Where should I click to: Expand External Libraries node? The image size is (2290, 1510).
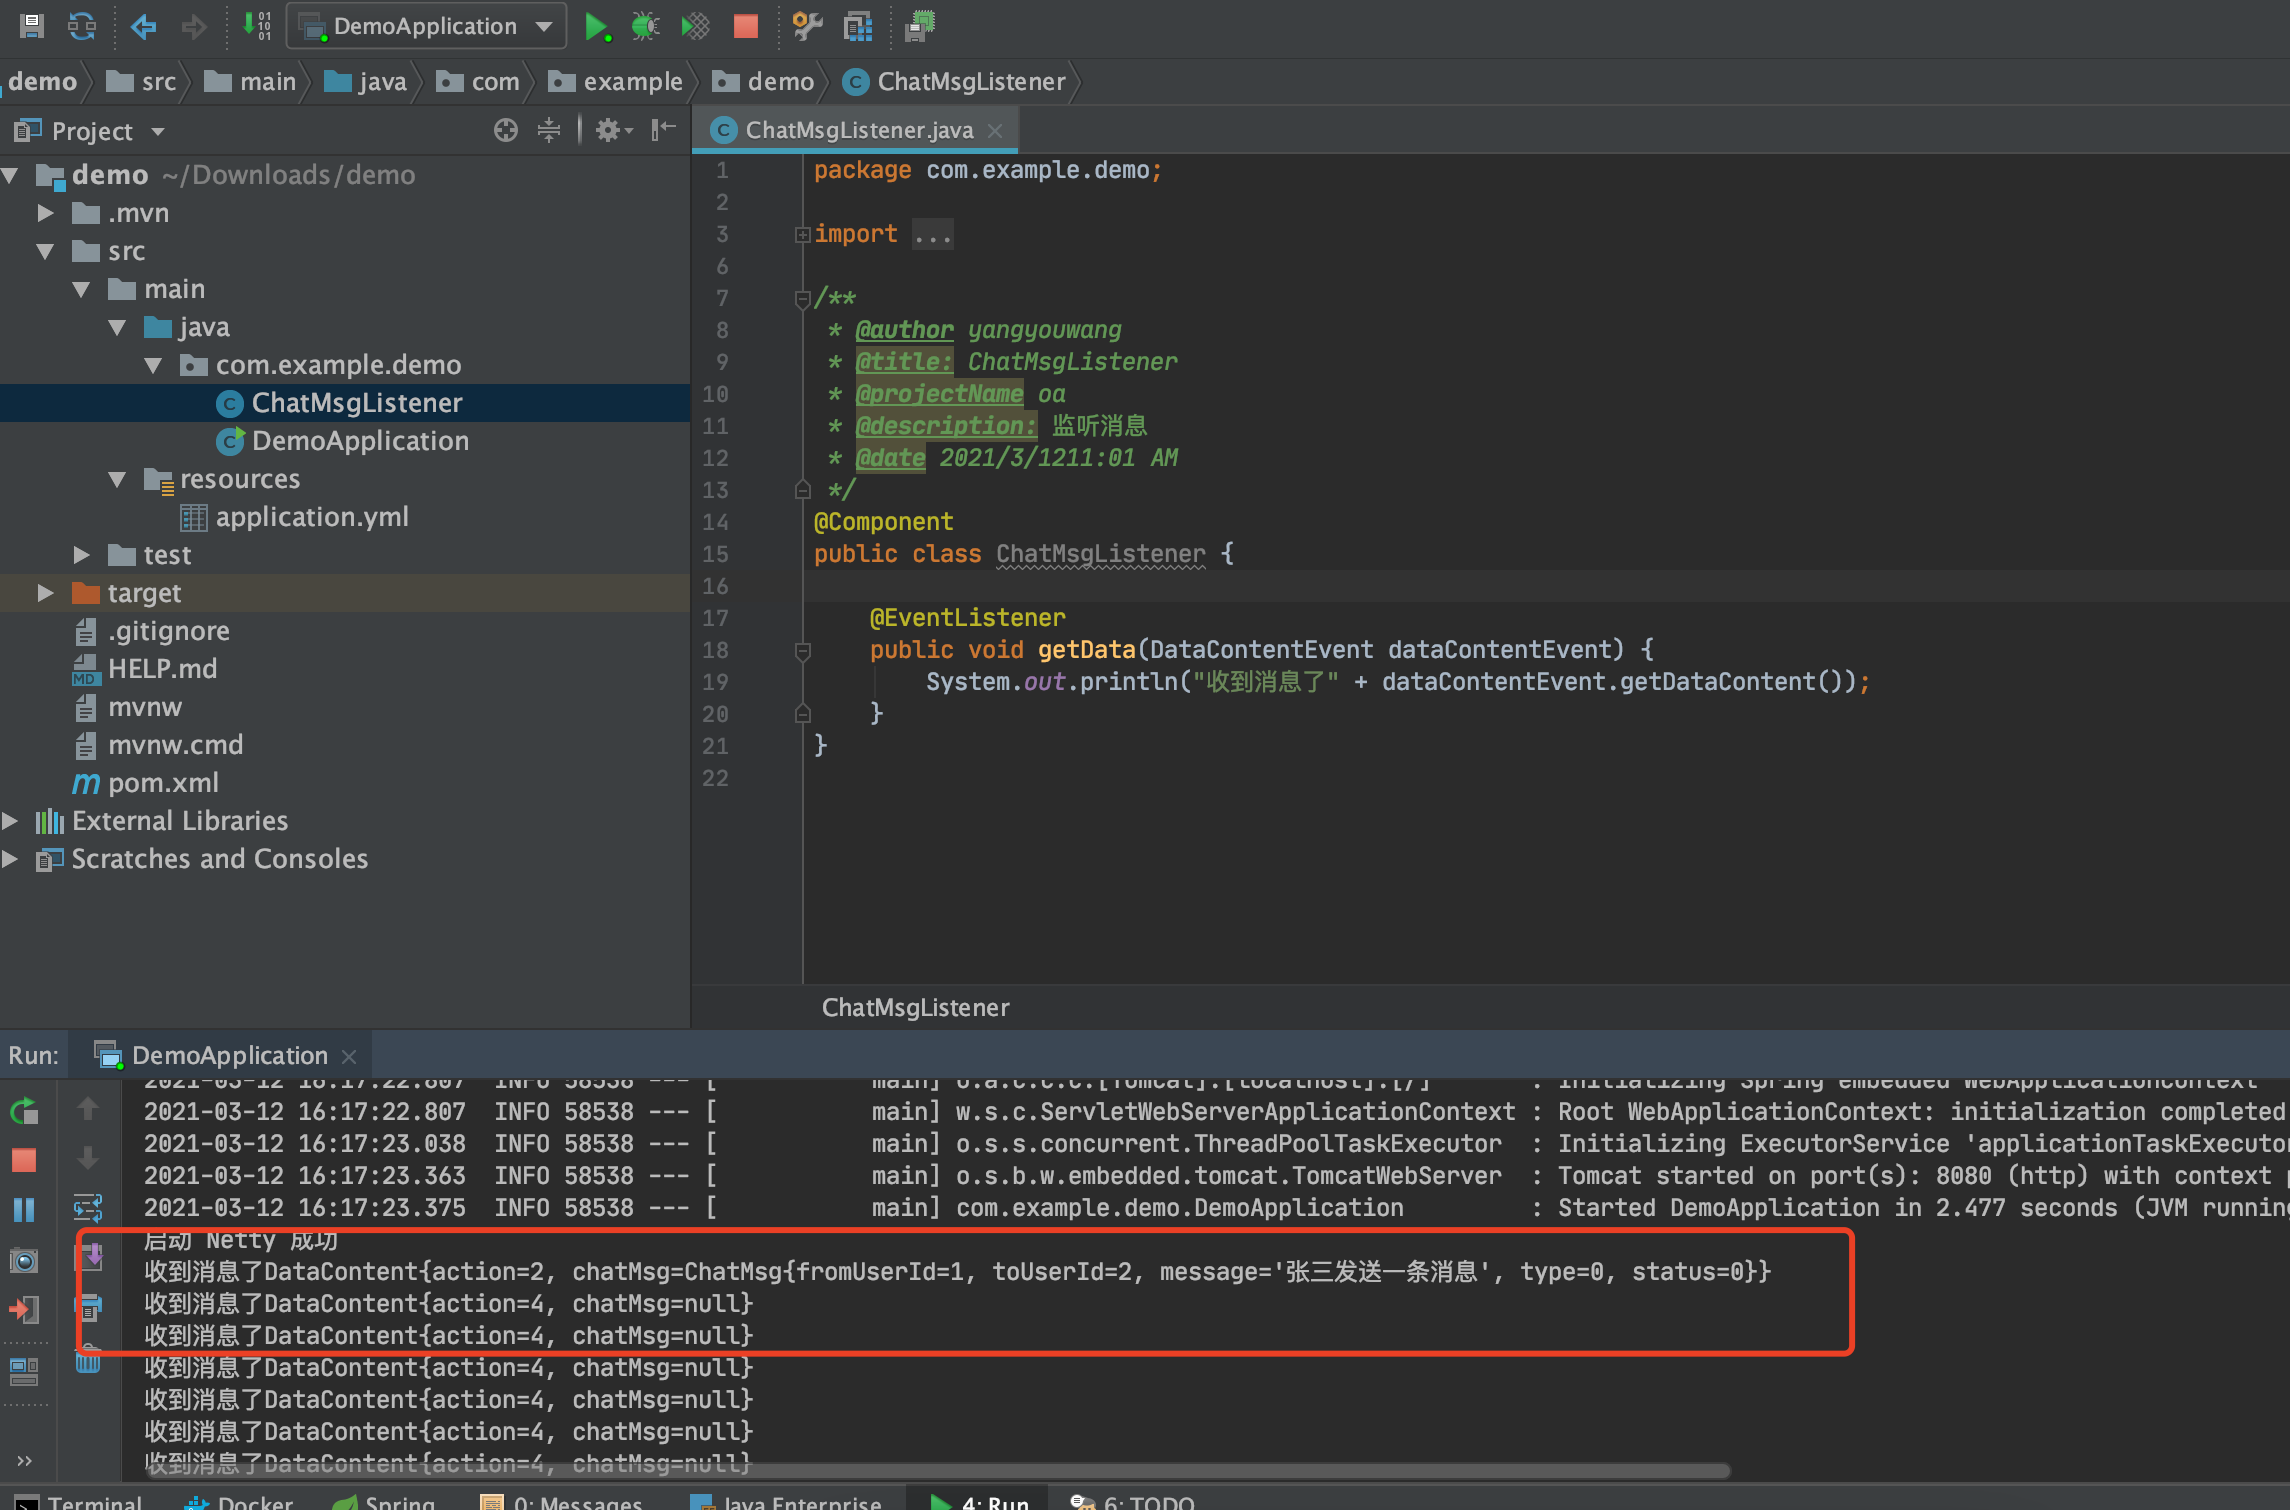tap(10, 821)
